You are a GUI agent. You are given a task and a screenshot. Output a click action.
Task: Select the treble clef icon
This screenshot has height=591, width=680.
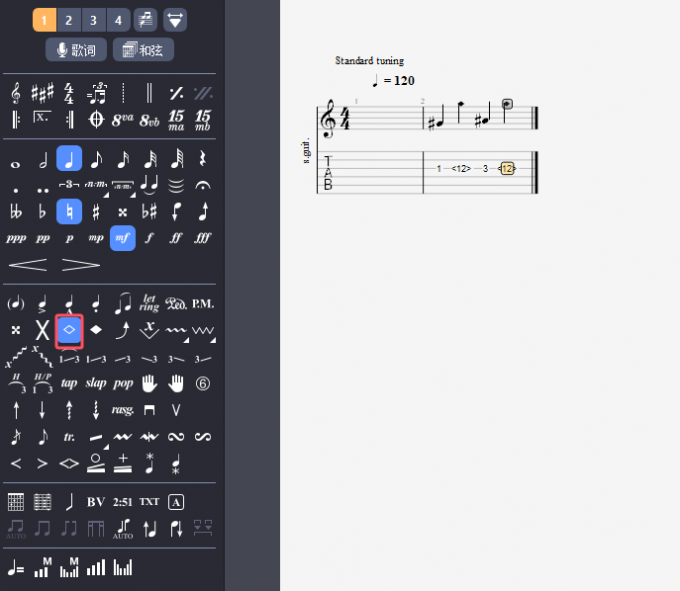[16, 93]
